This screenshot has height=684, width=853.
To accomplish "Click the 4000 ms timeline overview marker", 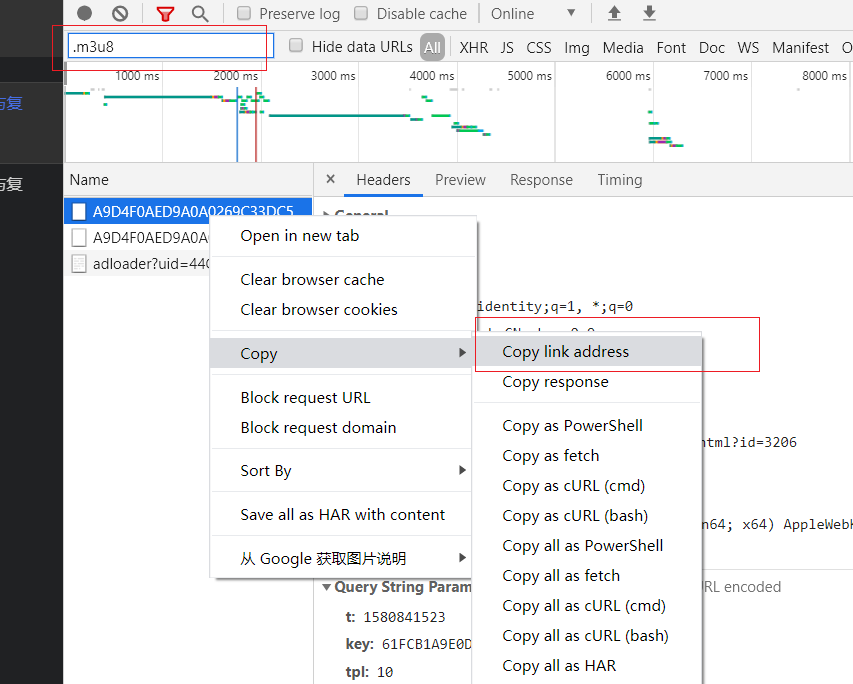I will 431,76.
